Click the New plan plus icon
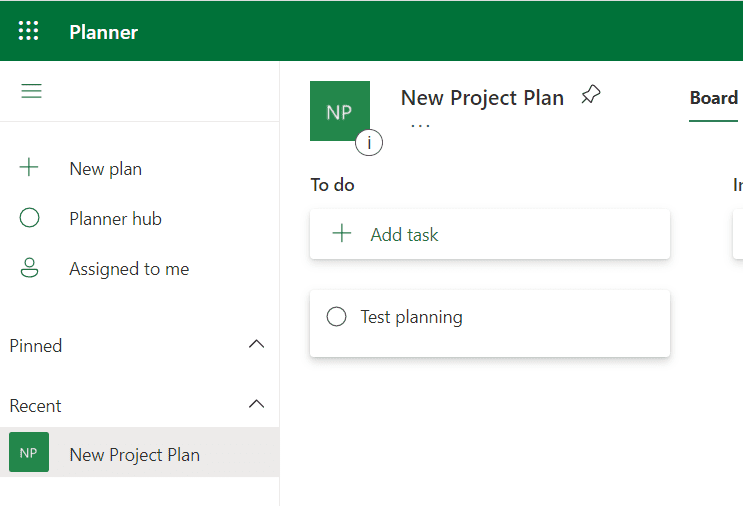 coord(29,168)
